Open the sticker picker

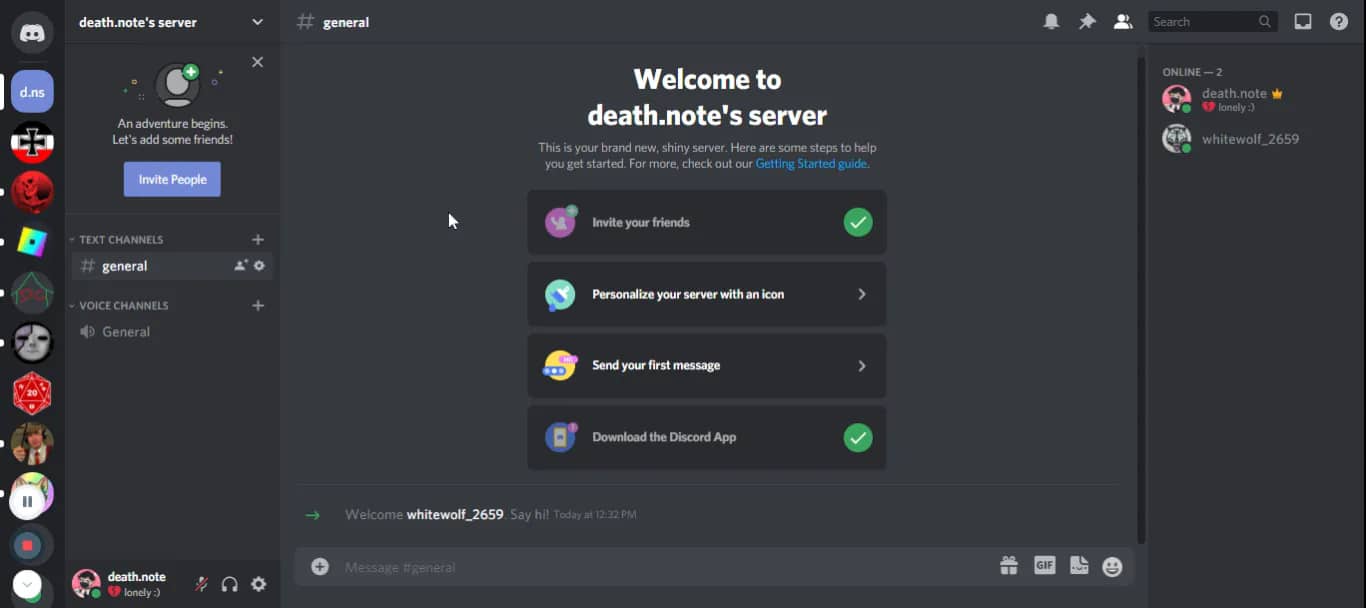pyautogui.click(x=1079, y=566)
